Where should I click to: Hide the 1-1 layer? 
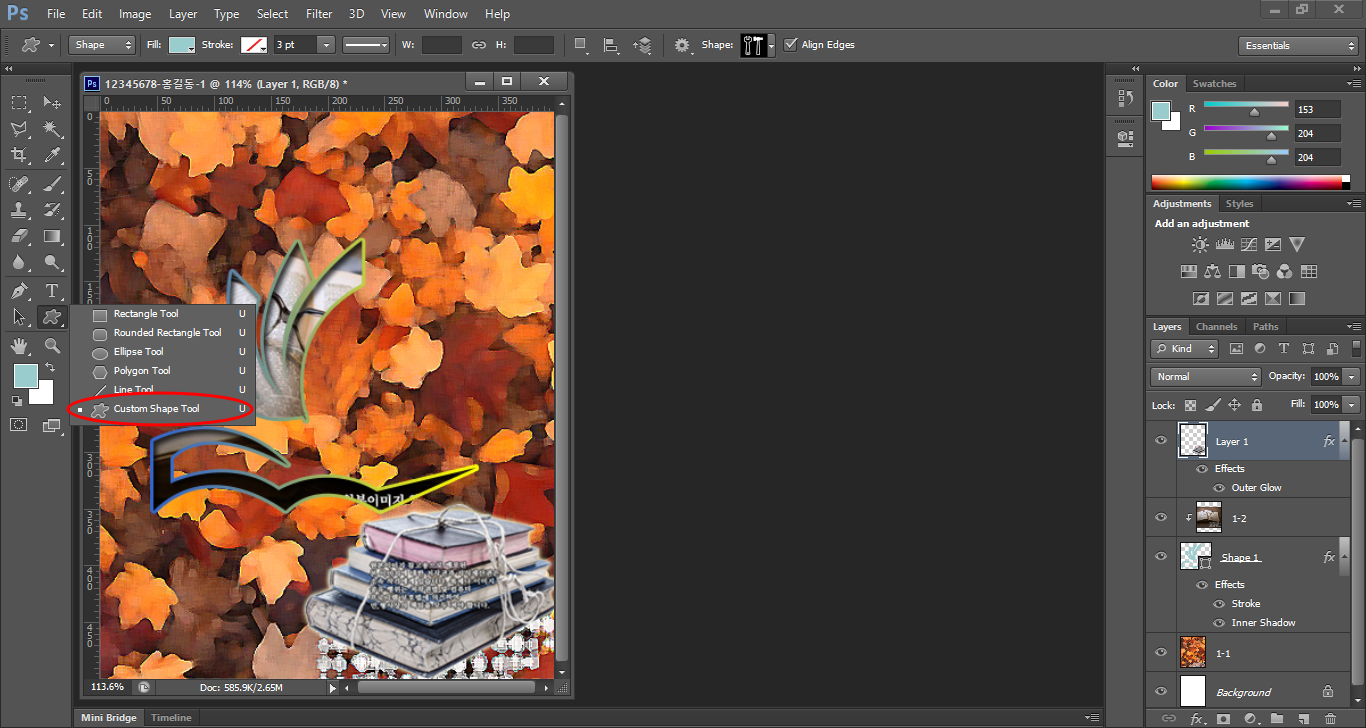click(x=1161, y=652)
